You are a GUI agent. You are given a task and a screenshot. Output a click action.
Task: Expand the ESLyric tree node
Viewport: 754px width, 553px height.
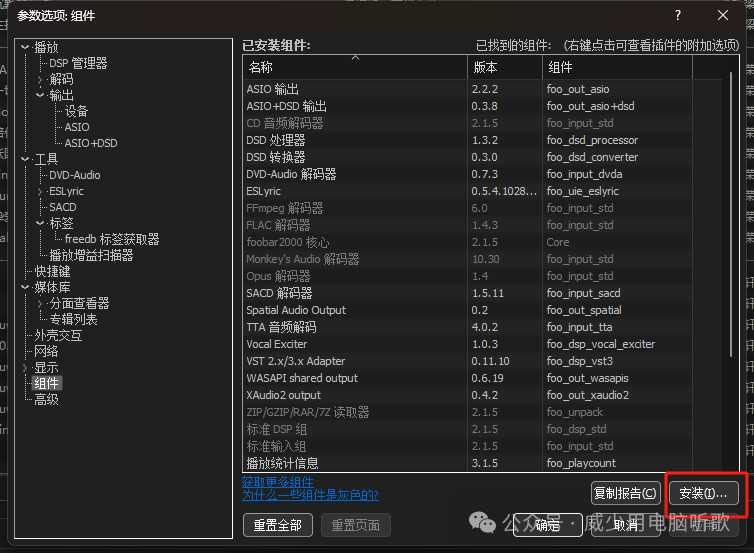(40, 191)
